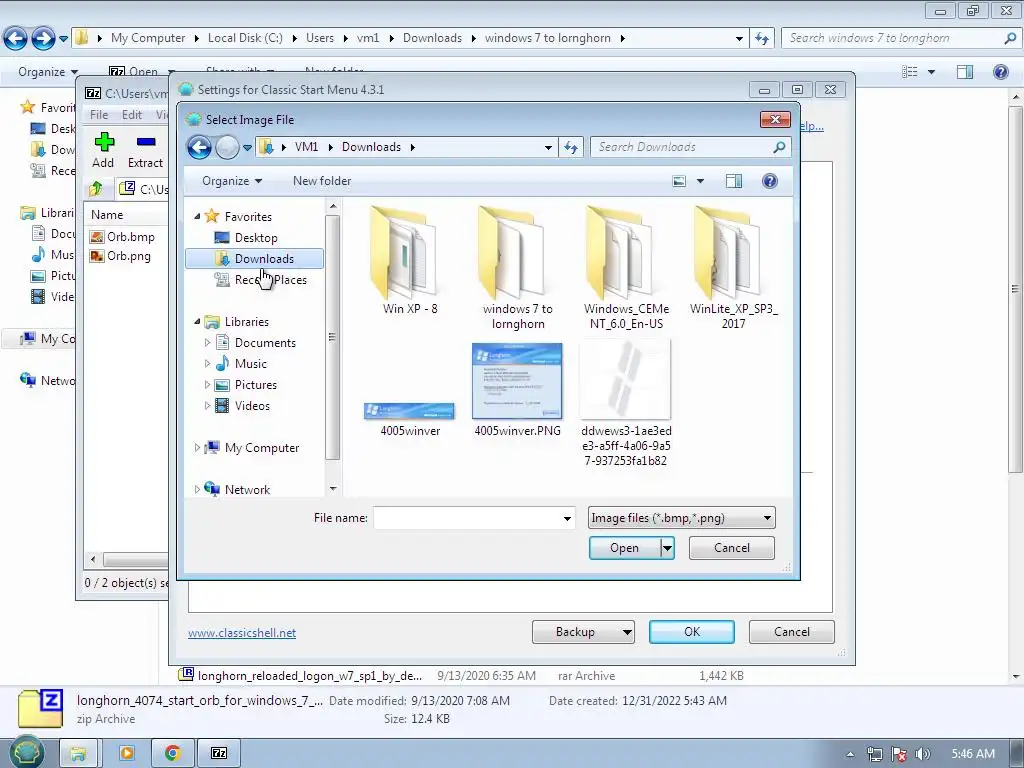Open the split arrow beside Open button
This screenshot has height=768, width=1024.
point(667,548)
